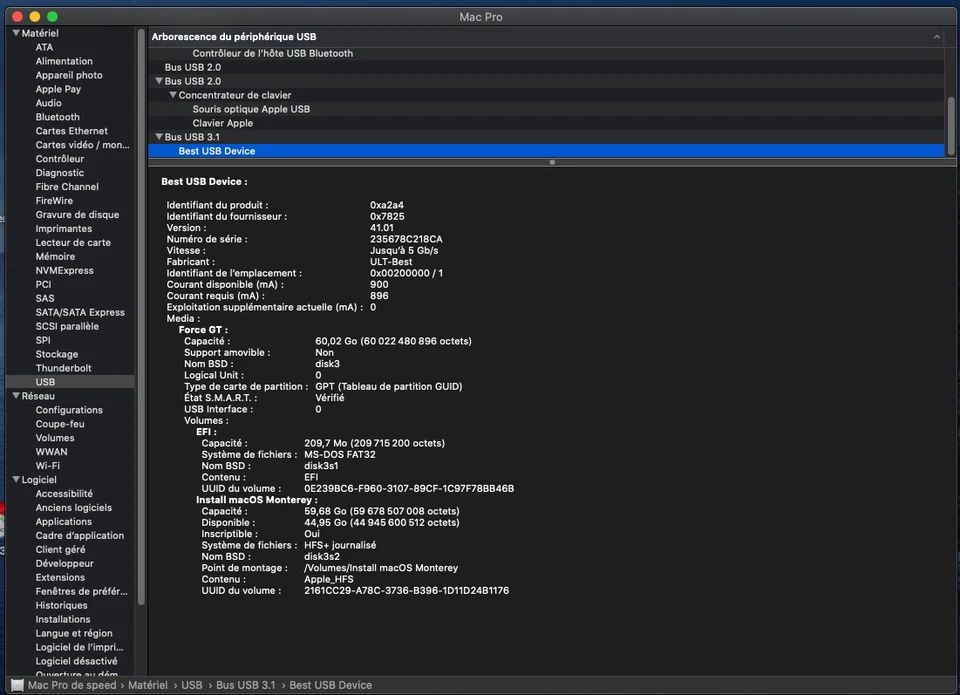Open SATA/SATA Express category
Screen dimensions: 960x695
tap(80, 312)
